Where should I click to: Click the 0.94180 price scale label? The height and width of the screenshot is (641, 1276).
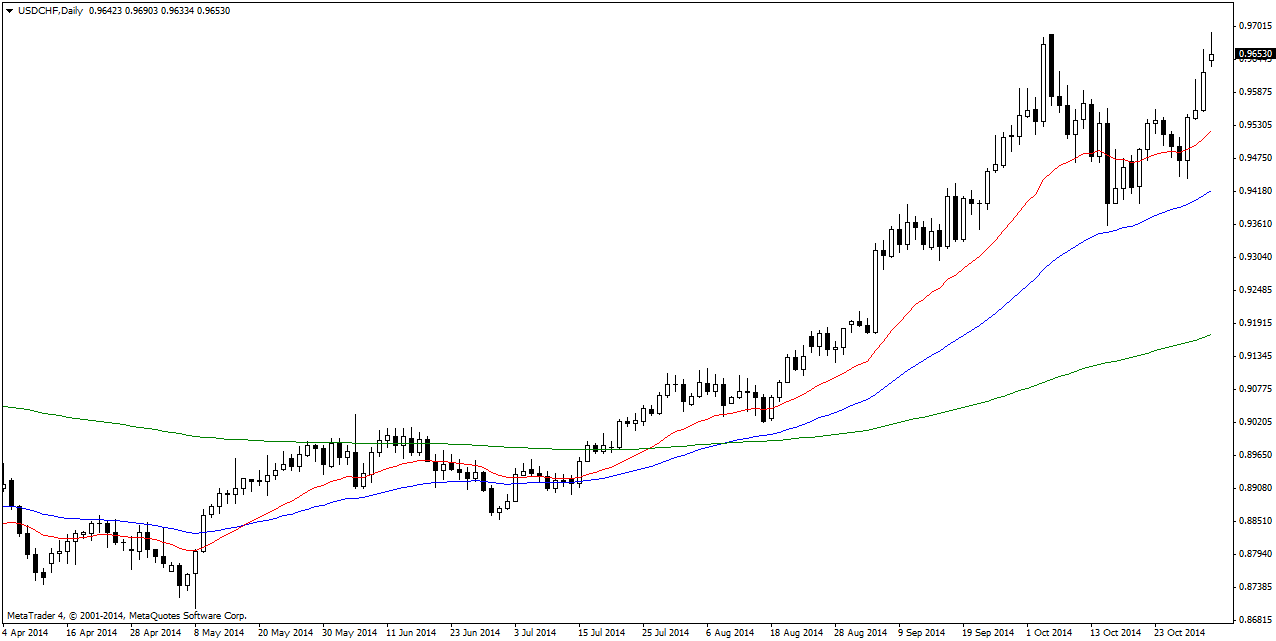click(x=1254, y=190)
